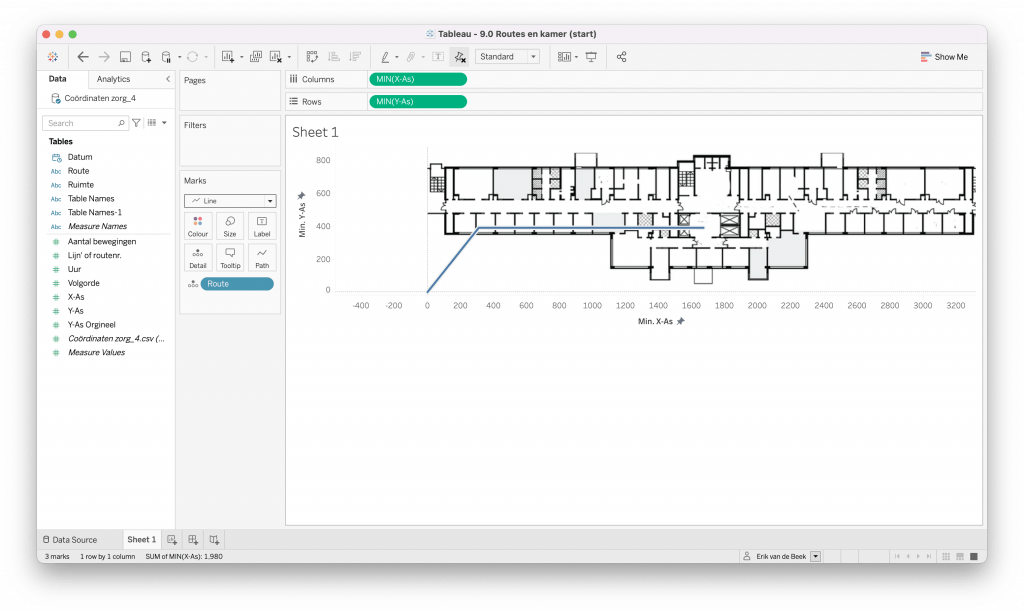Collapse the Data pane with the arrow
This screenshot has width=1024, height=612.
tap(167, 79)
